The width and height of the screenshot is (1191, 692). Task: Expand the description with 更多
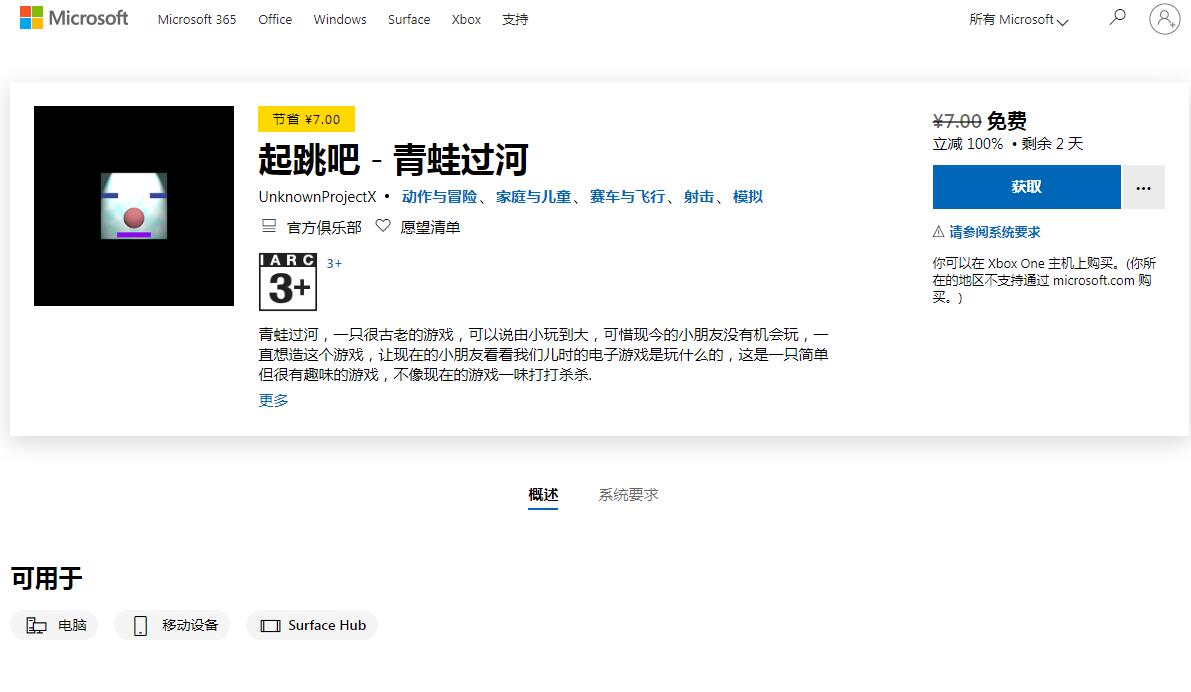[273, 400]
